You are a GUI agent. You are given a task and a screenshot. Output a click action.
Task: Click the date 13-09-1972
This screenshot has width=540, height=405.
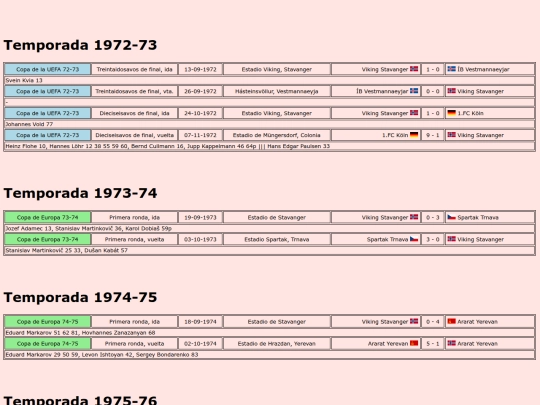click(x=200, y=69)
